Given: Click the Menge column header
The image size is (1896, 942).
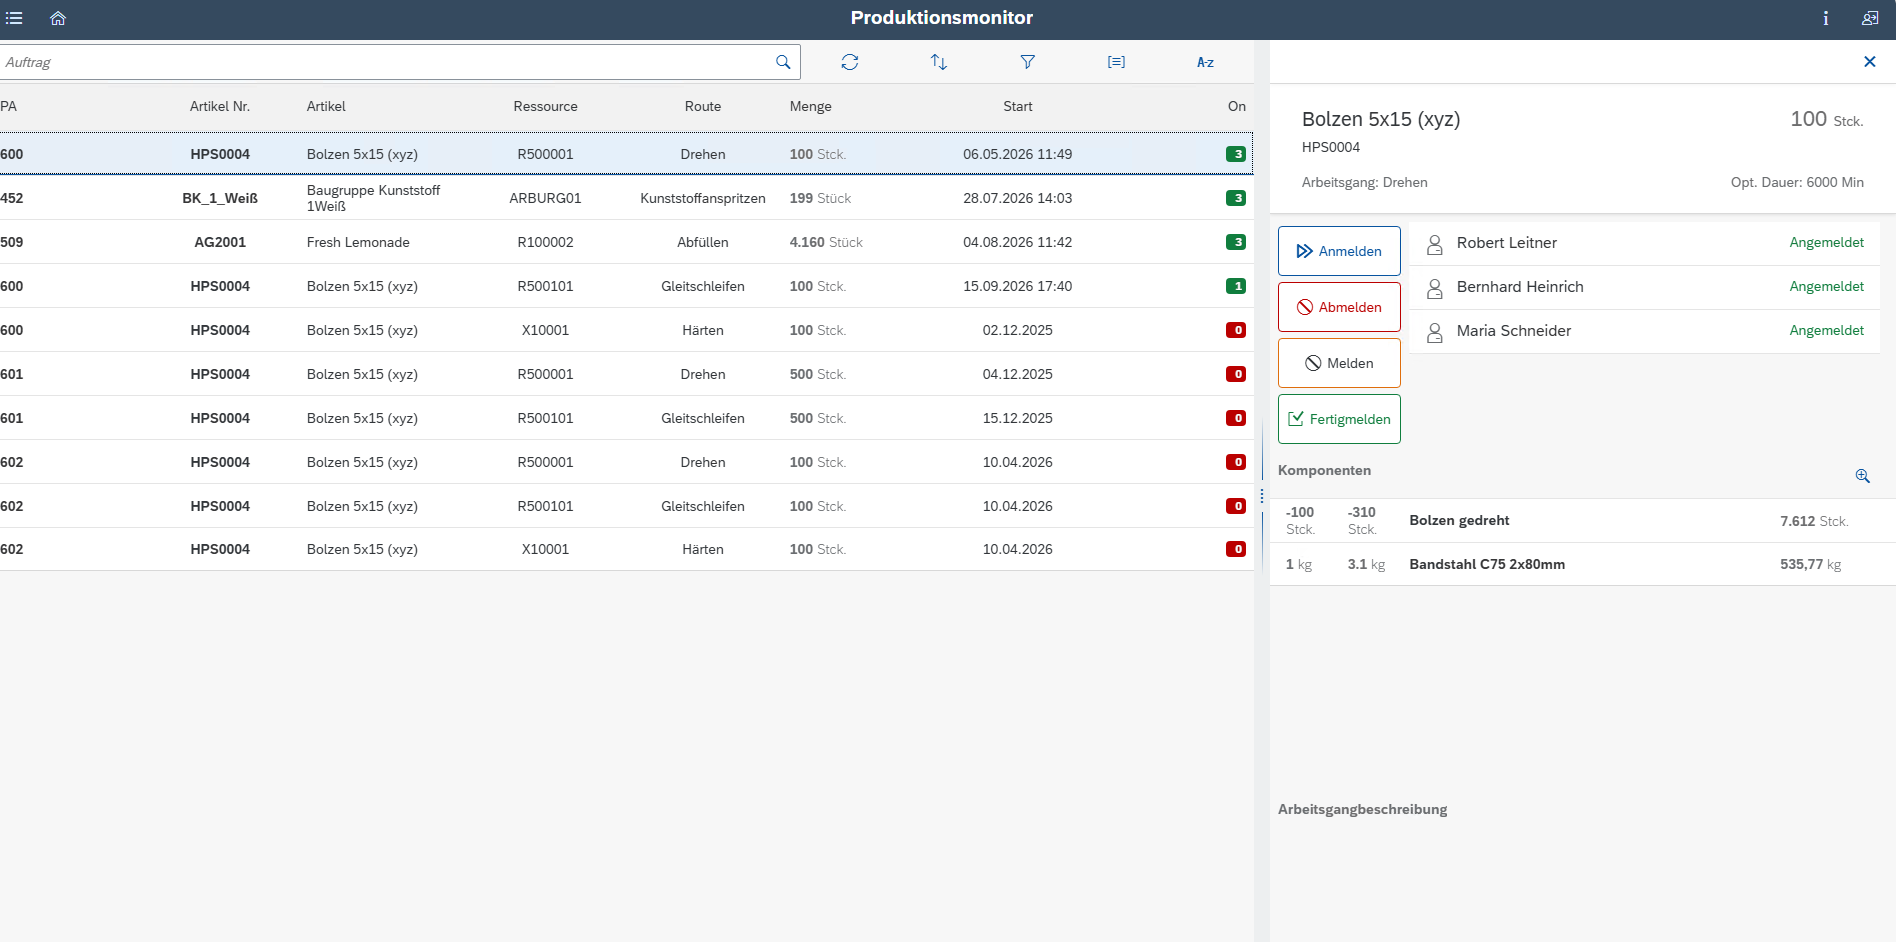Looking at the screenshot, I should [x=810, y=106].
